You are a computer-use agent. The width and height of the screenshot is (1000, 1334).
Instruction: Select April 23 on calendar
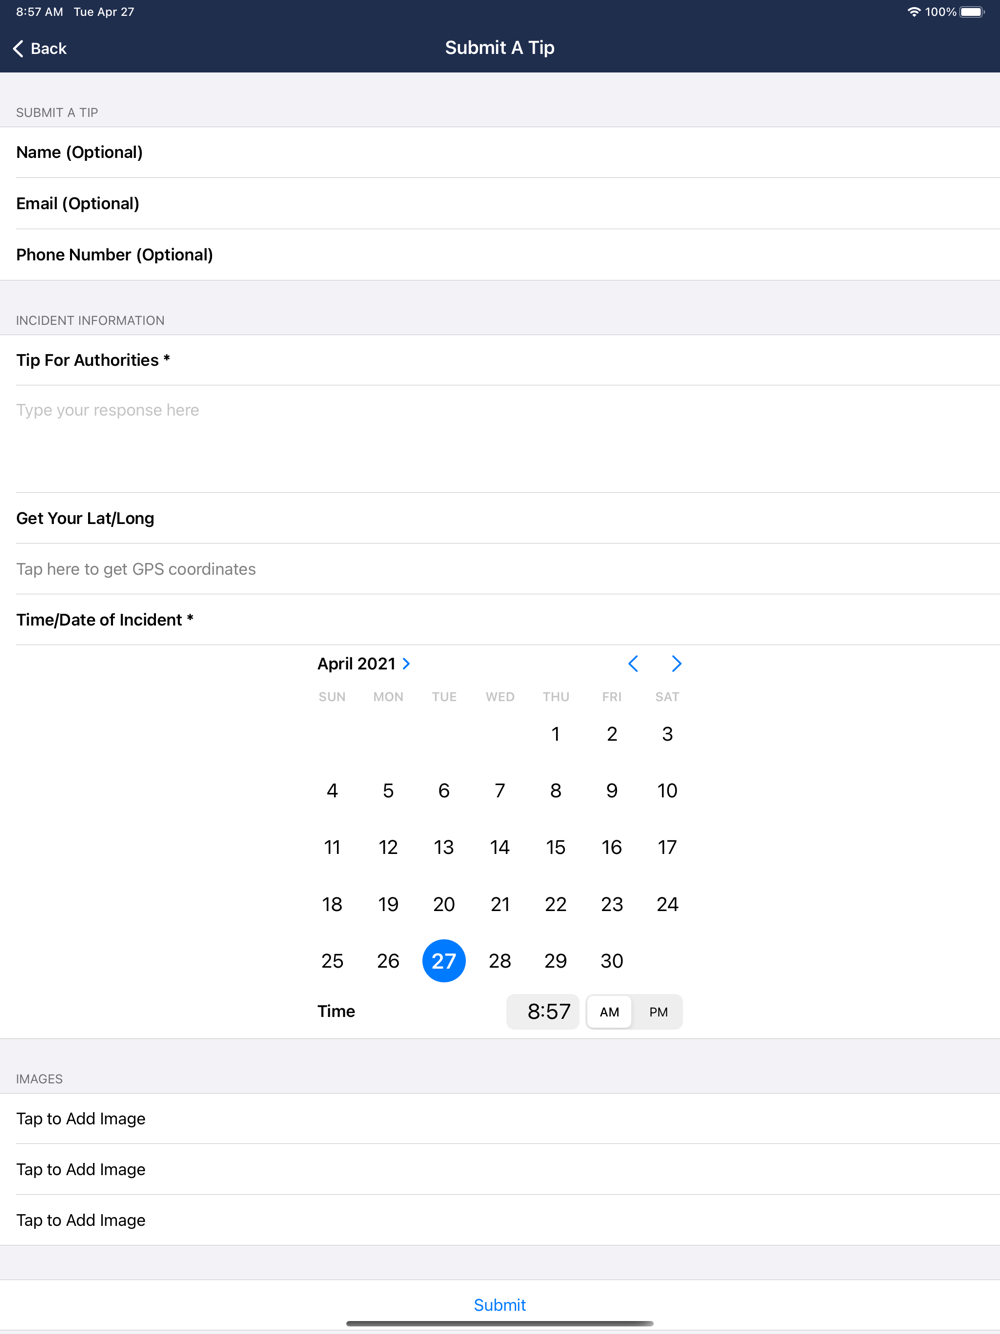(612, 905)
